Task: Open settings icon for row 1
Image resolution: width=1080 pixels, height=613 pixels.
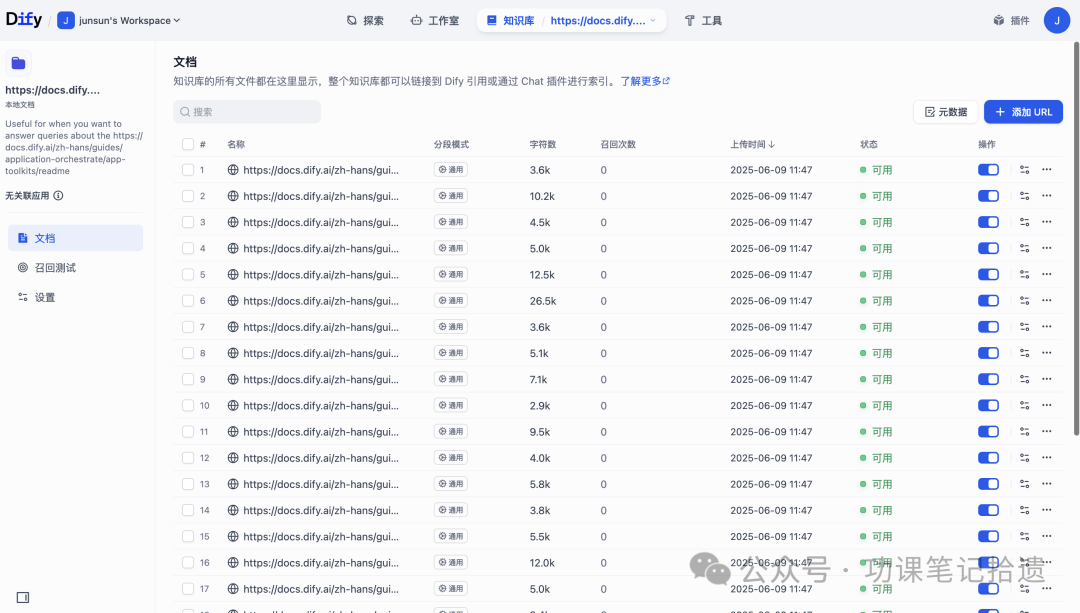Action: tap(1024, 169)
